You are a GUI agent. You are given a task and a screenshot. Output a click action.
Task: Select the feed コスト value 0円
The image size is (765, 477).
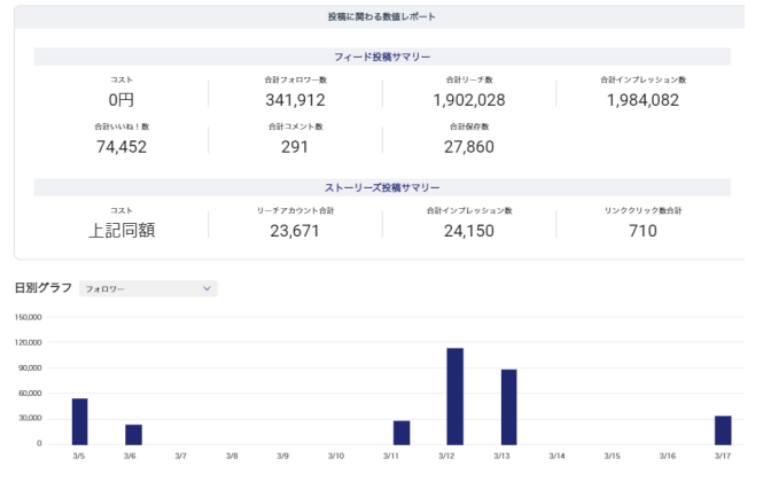(x=121, y=100)
